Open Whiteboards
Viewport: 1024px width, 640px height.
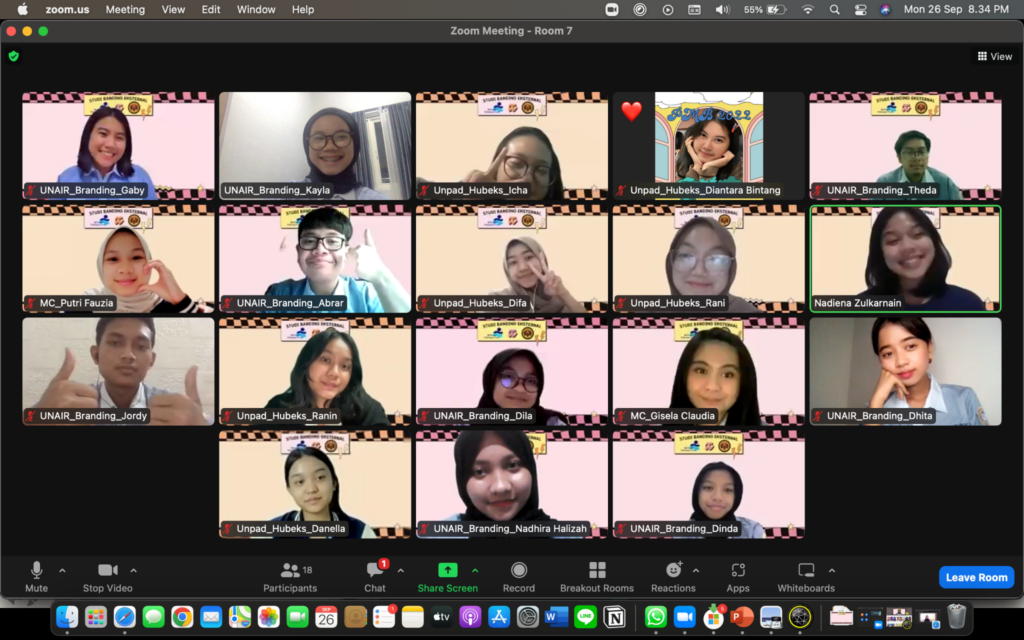[x=806, y=576]
